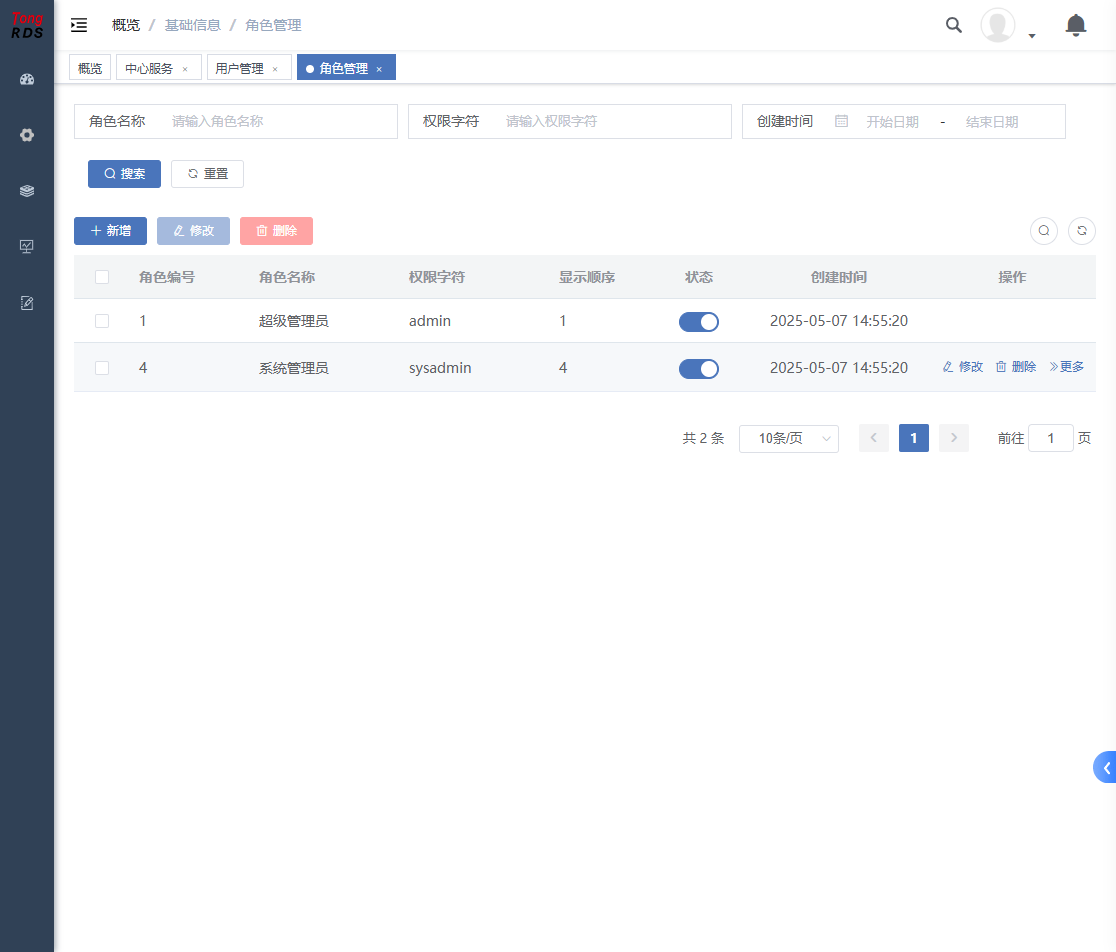1116x952 pixels.
Task: Toggle the sidebar collapse hamburger icon
Action: (79, 26)
